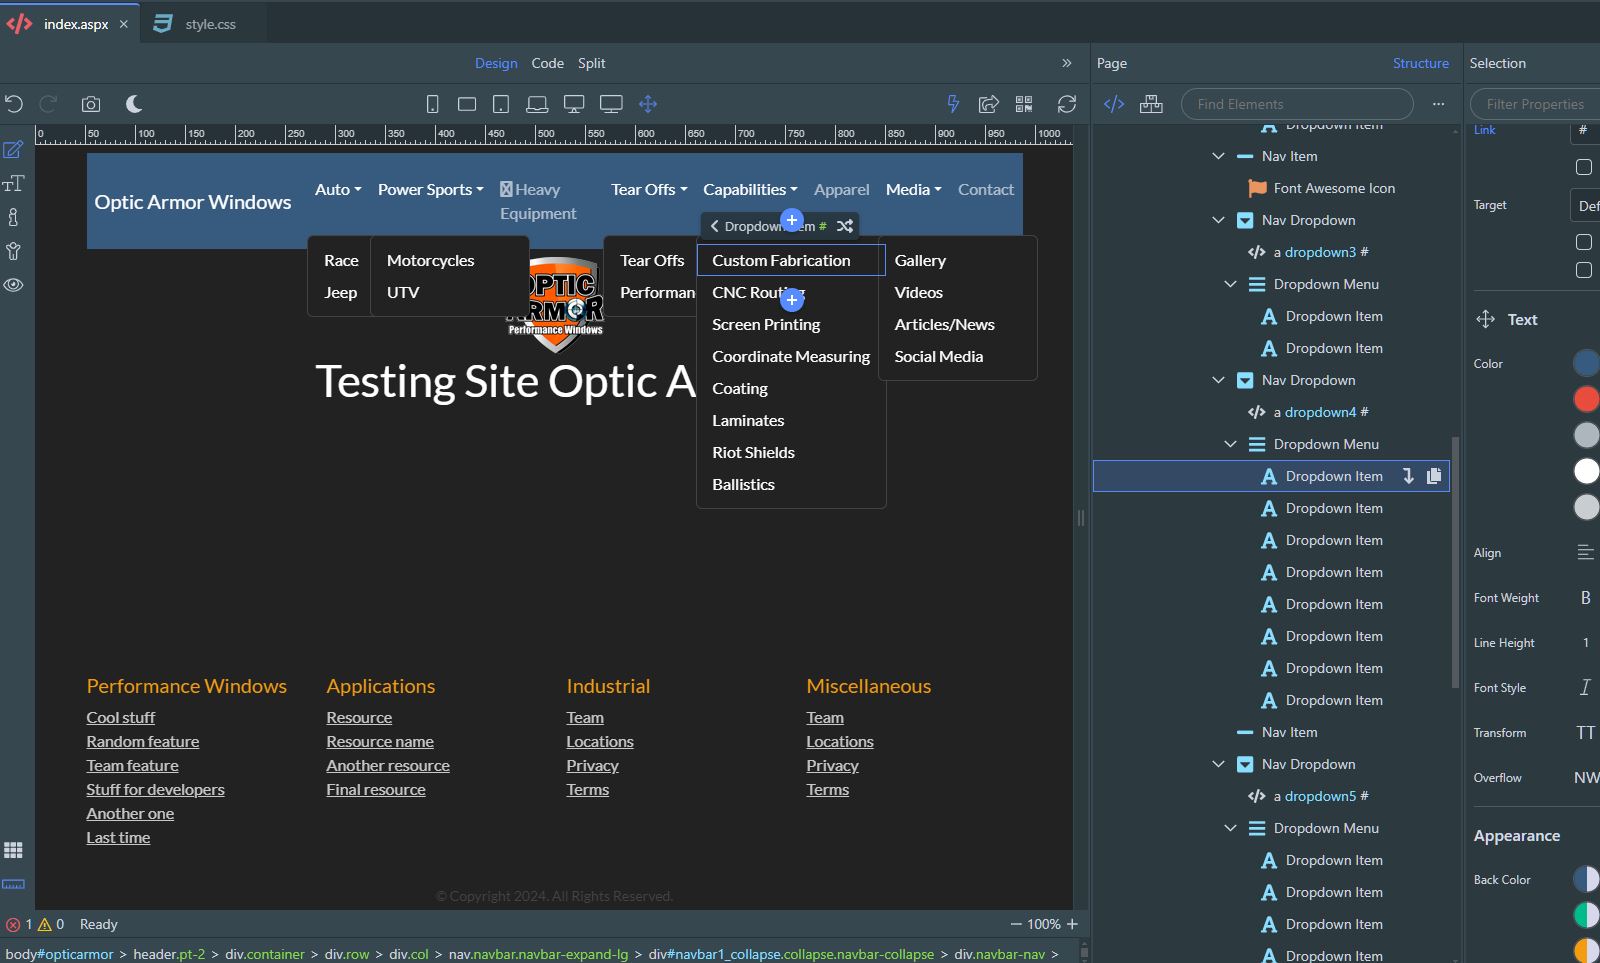Click the Stuff for developers footer link
The image size is (1600, 963).
point(155,789)
